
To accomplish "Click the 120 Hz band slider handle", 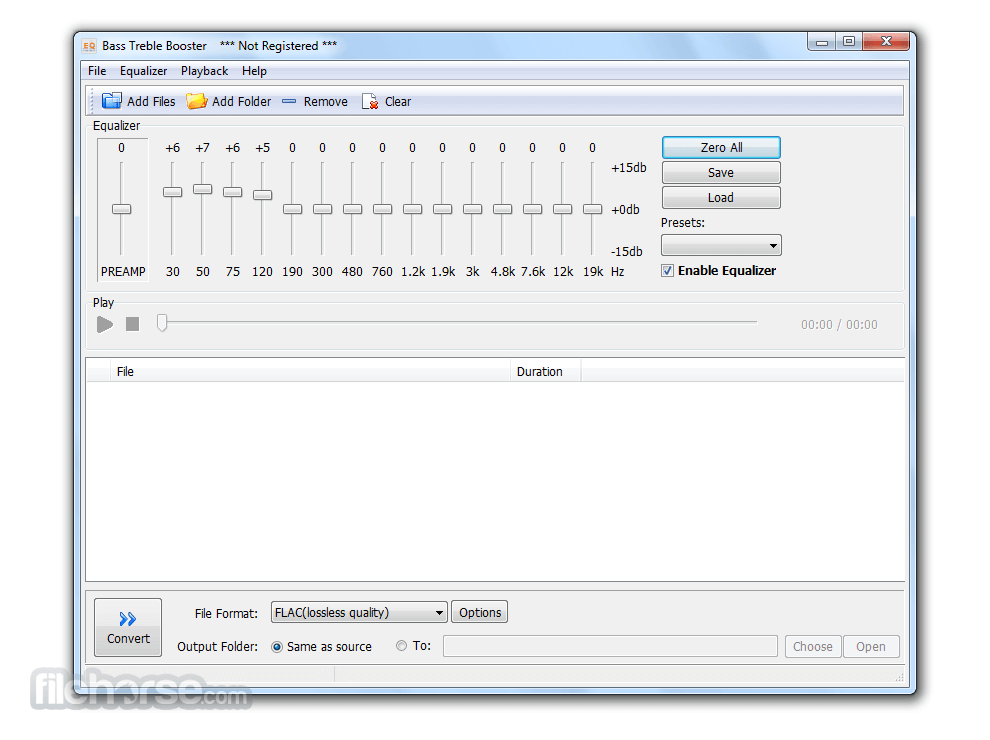I will (263, 194).
